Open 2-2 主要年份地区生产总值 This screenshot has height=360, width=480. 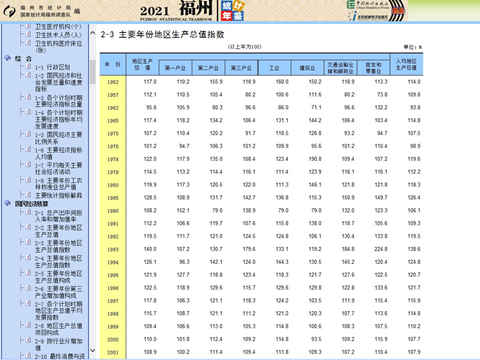pyautogui.click(x=59, y=231)
